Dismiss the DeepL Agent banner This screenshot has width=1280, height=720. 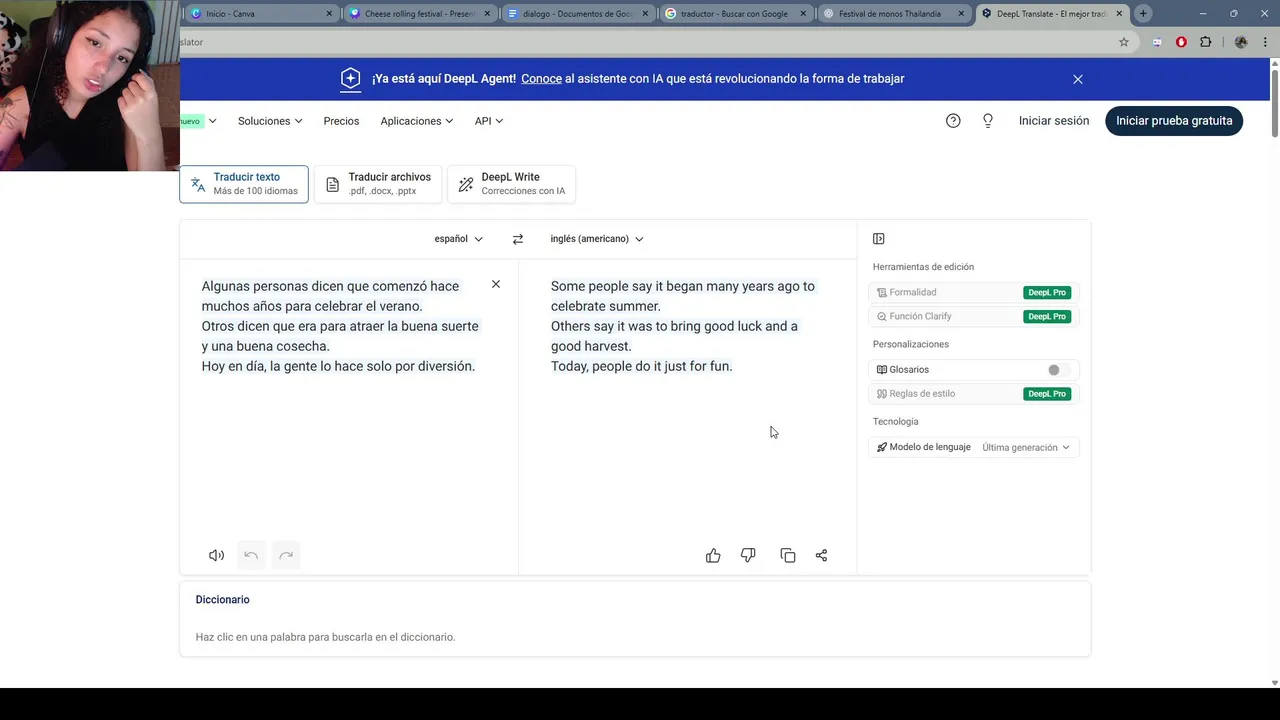(1078, 79)
